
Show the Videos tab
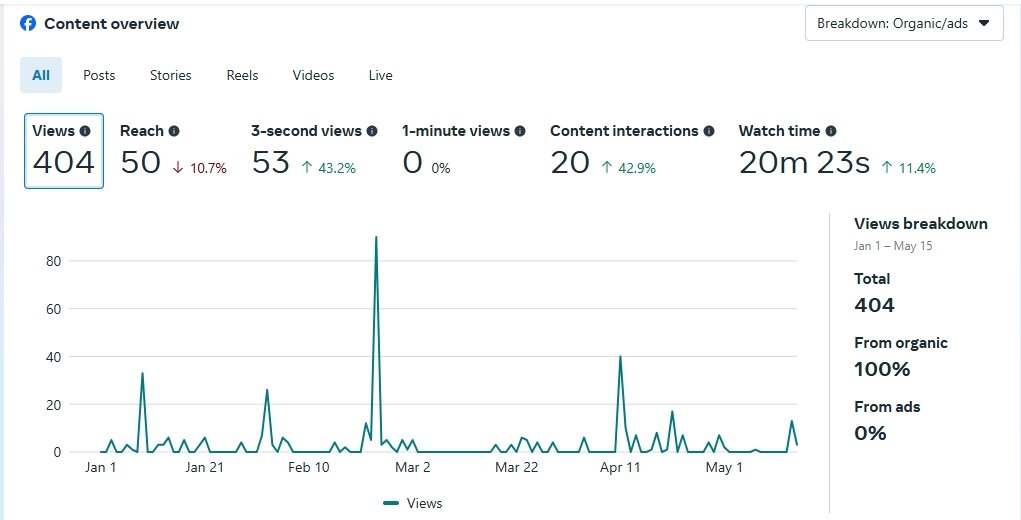(313, 75)
